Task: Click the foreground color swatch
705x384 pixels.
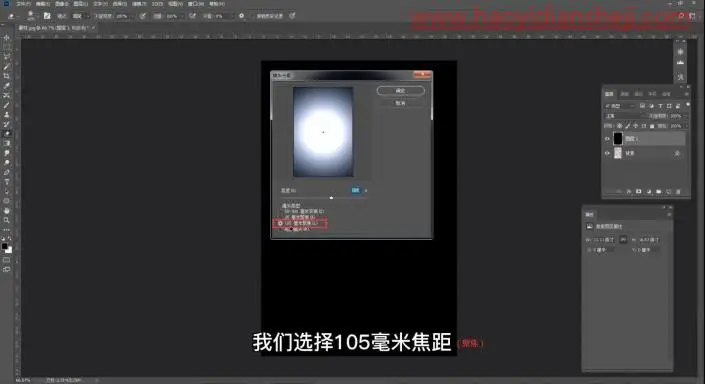Action: click(x=4, y=246)
